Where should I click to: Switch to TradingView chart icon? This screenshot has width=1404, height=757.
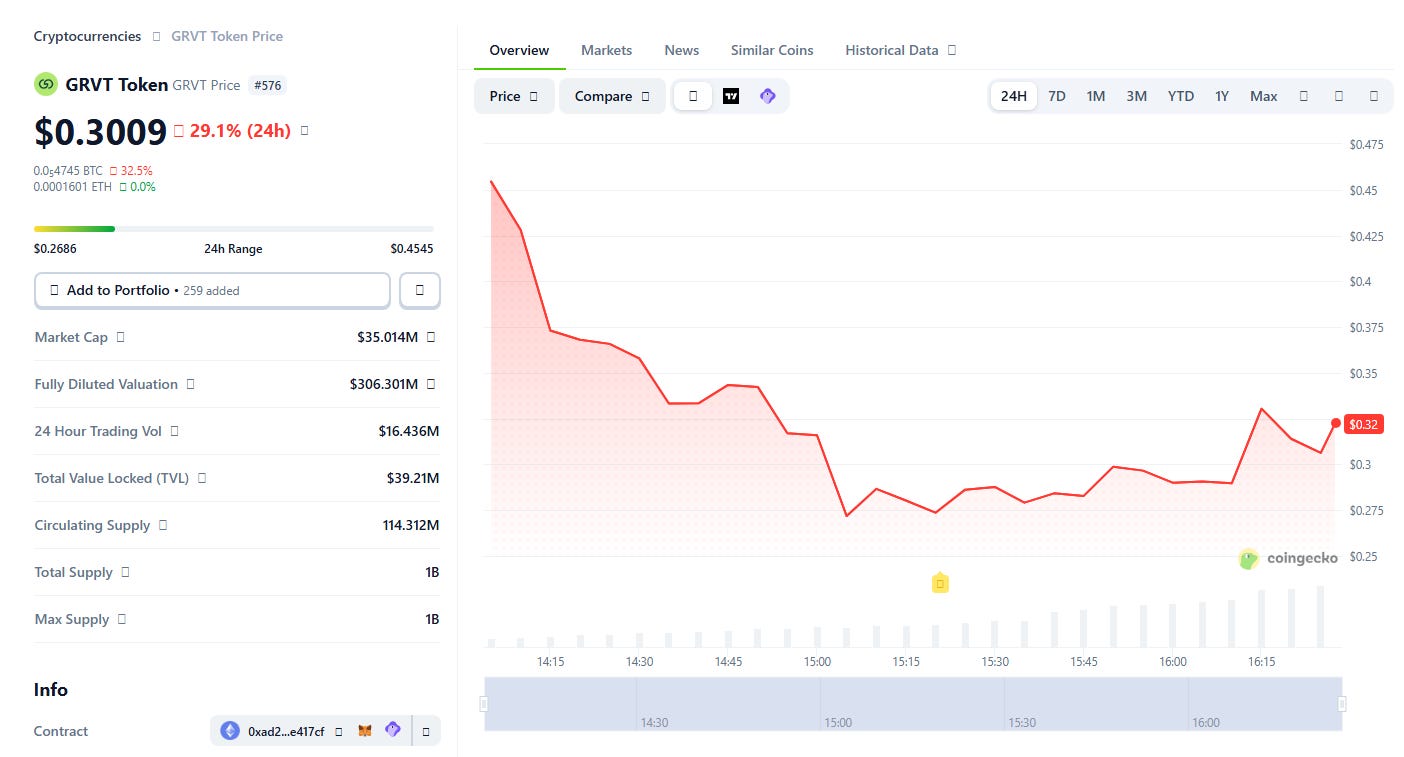(731, 96)
